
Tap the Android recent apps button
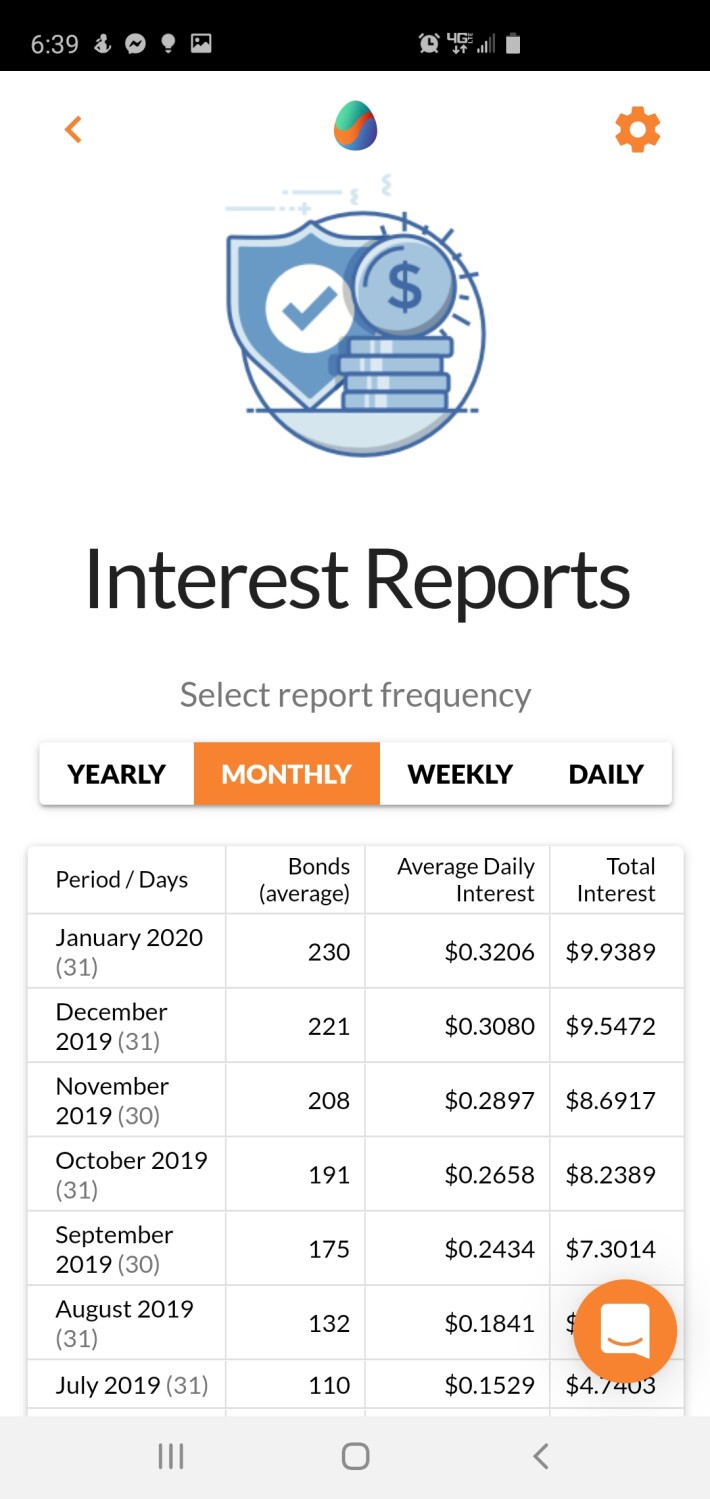click(x=171, y=1457)
